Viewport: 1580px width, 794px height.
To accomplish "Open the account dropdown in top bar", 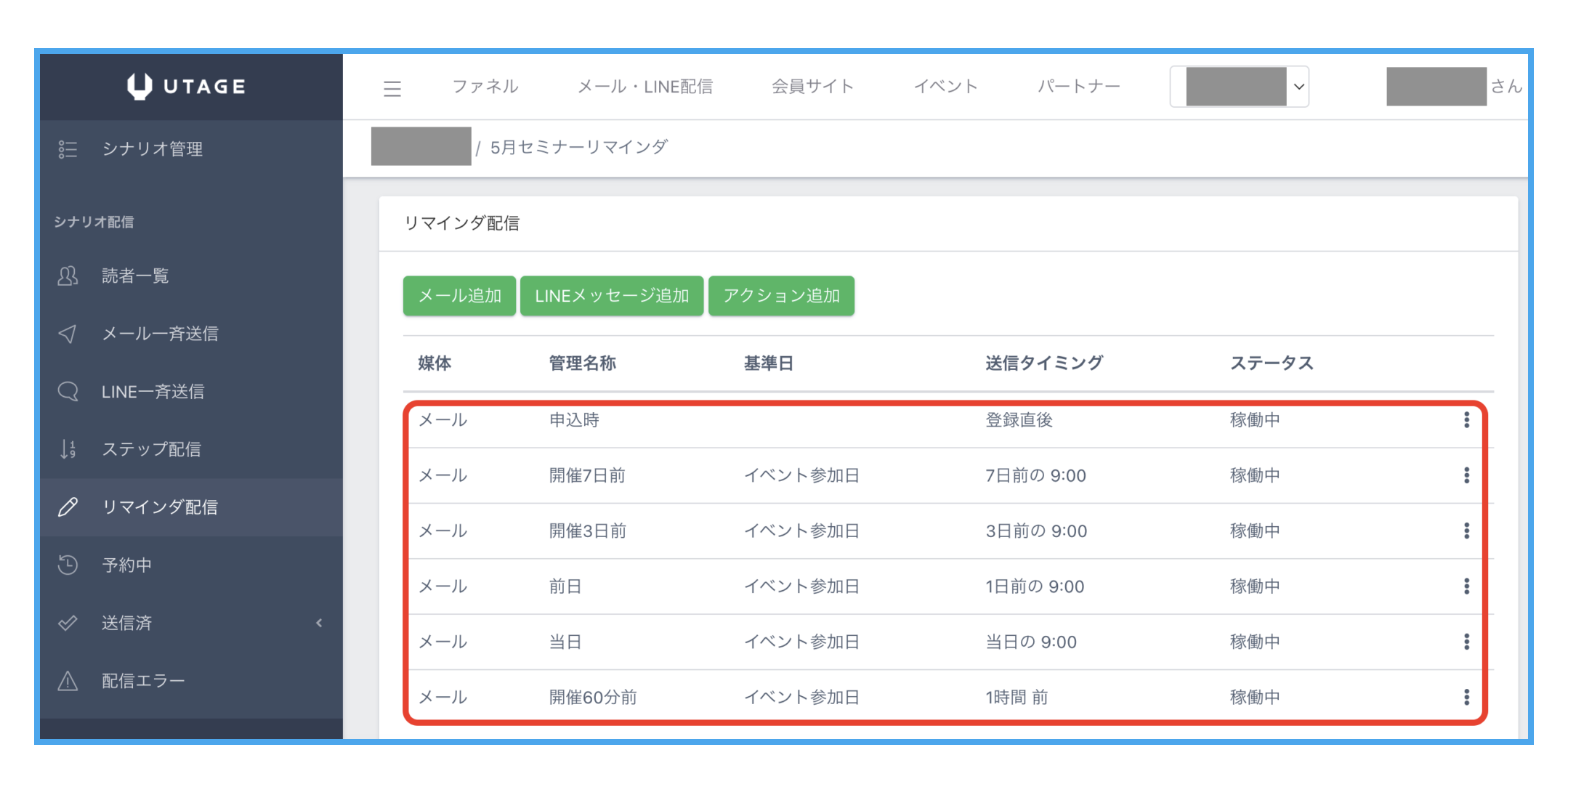I will click(1240, 87).
